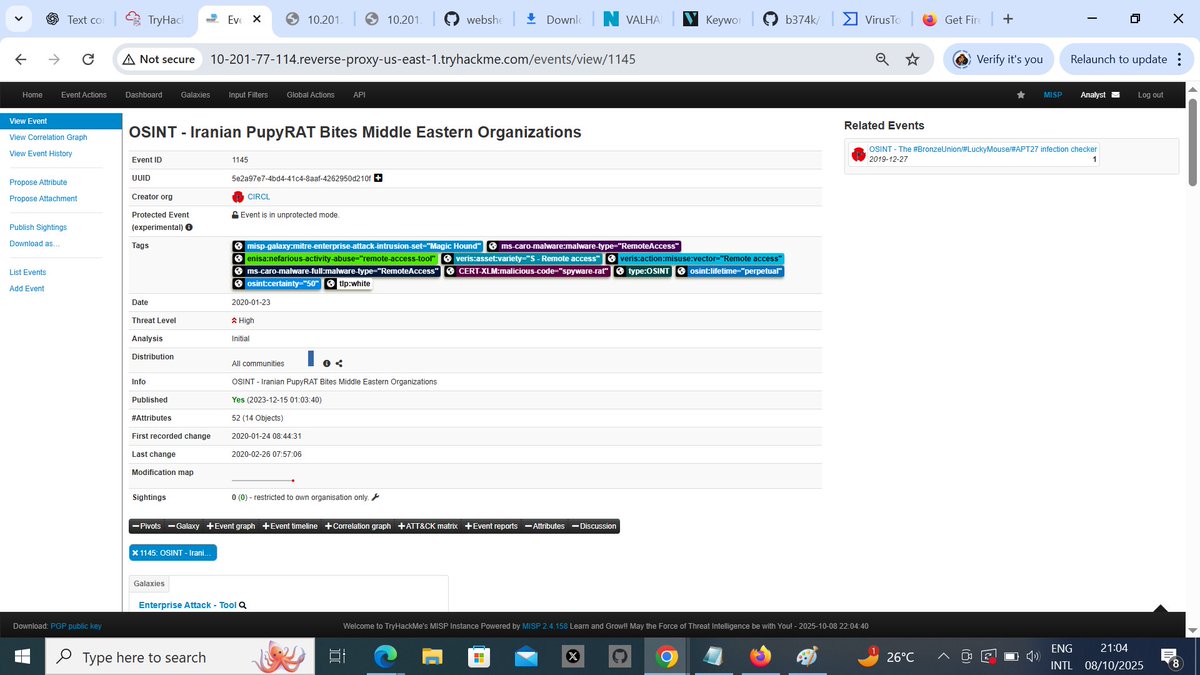Image resolution: width=1200 pixels, height=675 pixels.
Task: Click the browser address bar URL
Action: 422,59
